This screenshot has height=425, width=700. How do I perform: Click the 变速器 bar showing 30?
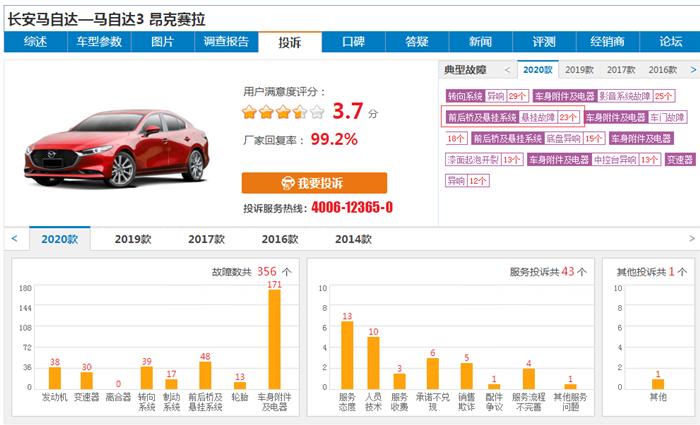tap(87, 380)
